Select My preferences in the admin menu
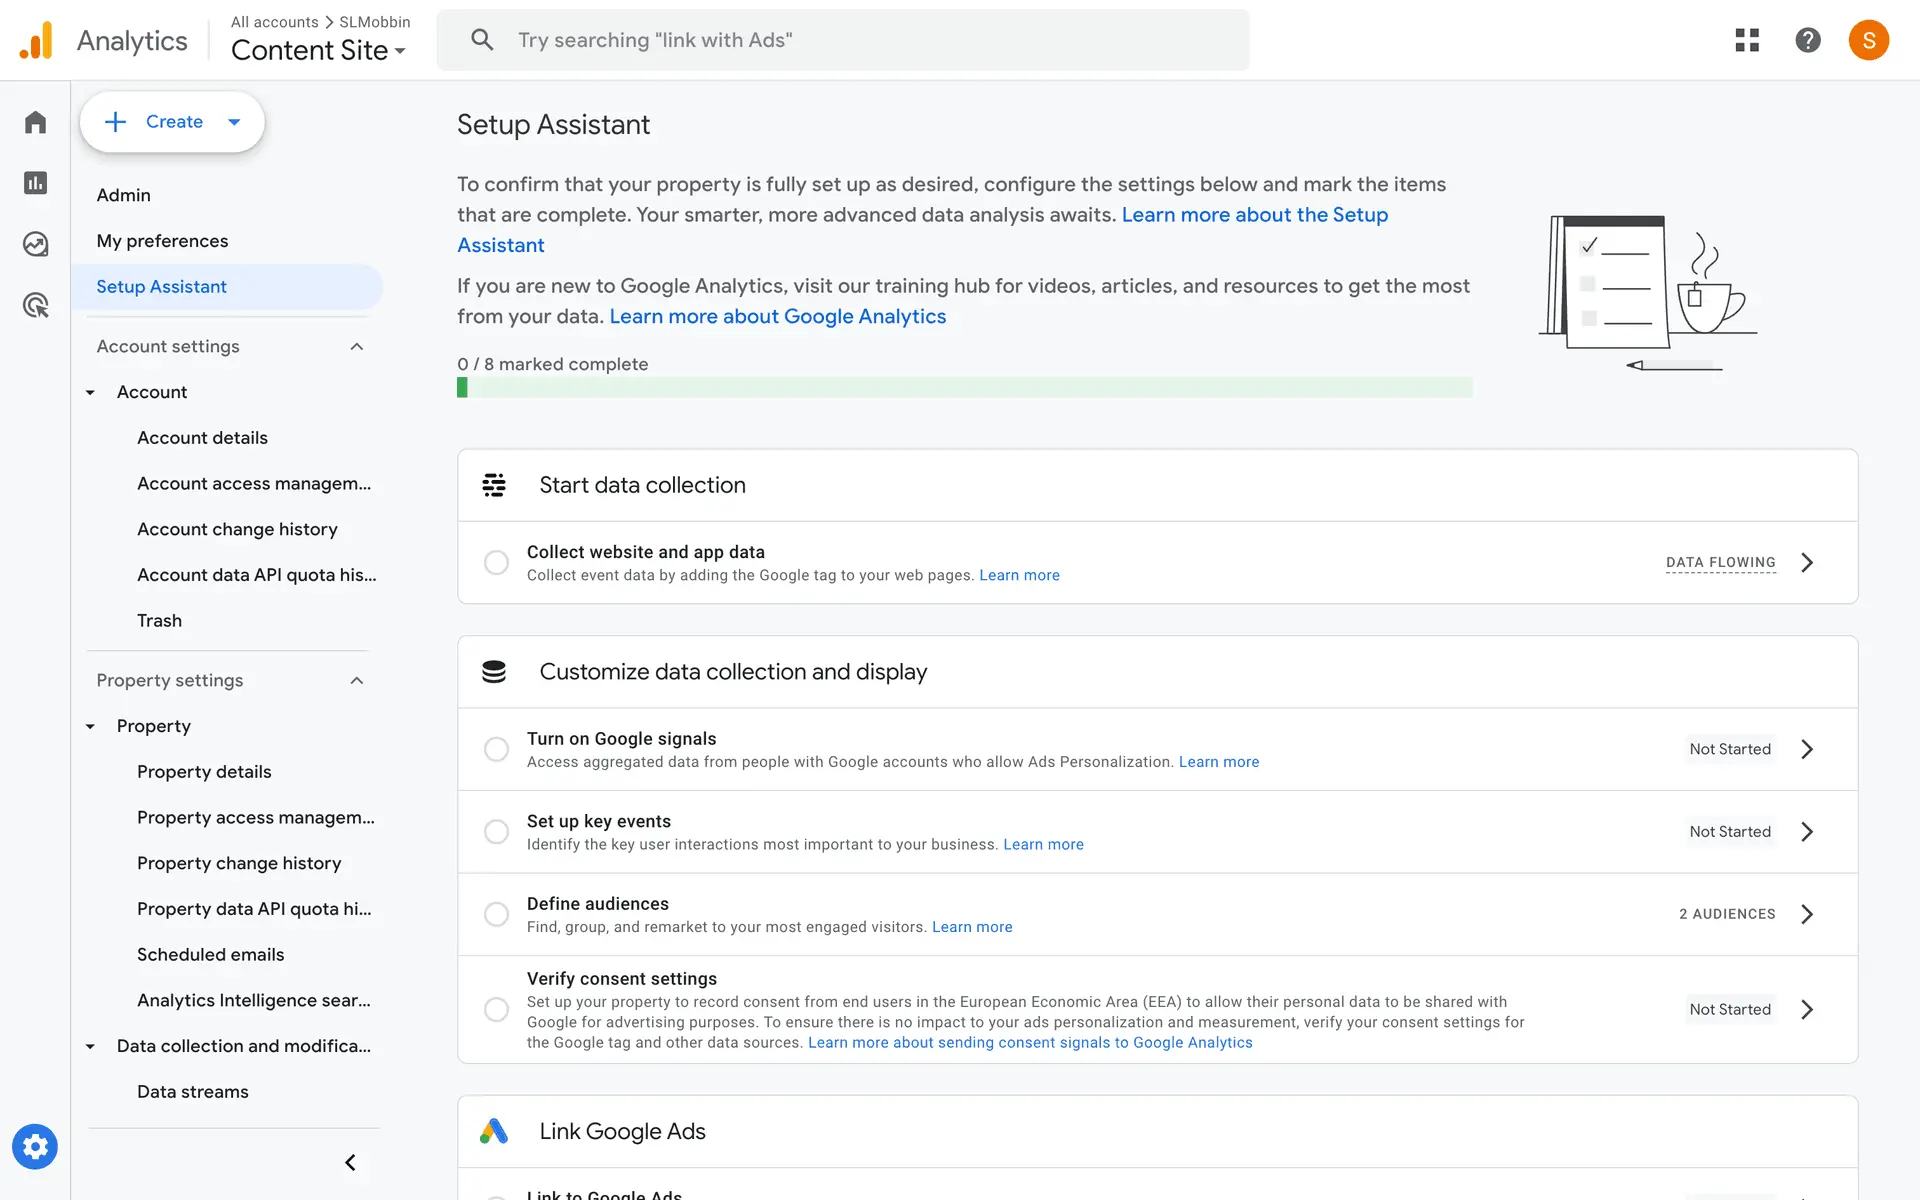 click(162, 241)
